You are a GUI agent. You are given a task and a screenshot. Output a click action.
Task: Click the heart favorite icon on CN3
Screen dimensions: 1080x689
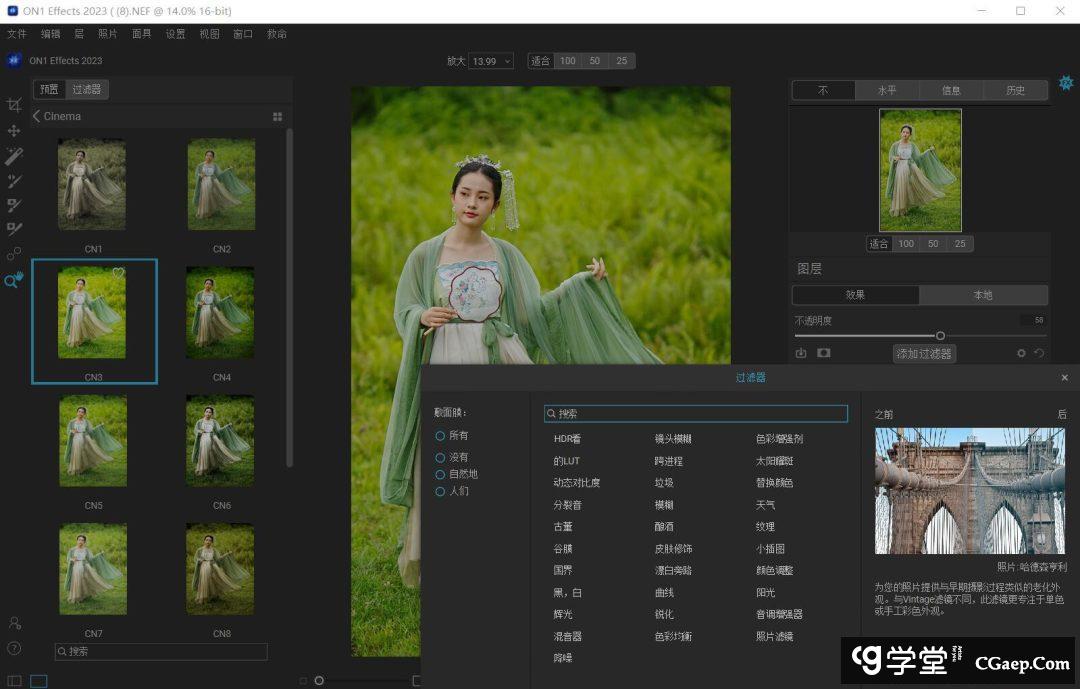point(118,273)
